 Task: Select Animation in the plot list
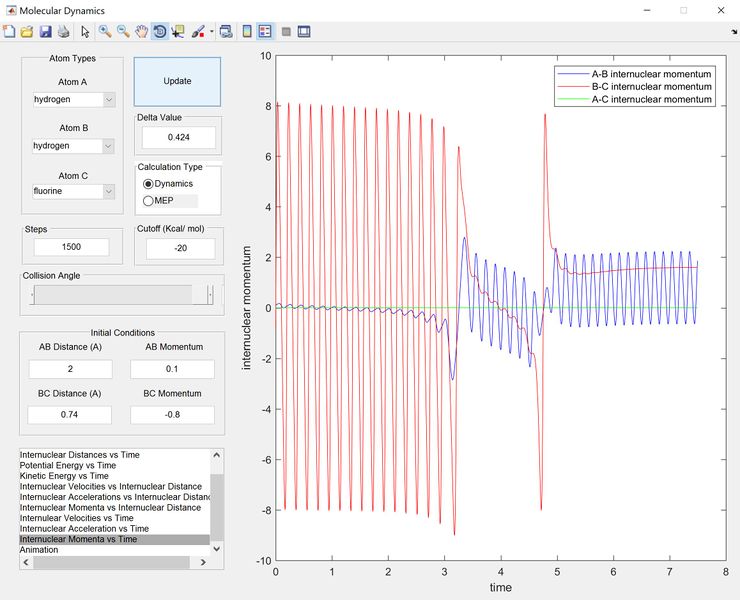point(114,550)
